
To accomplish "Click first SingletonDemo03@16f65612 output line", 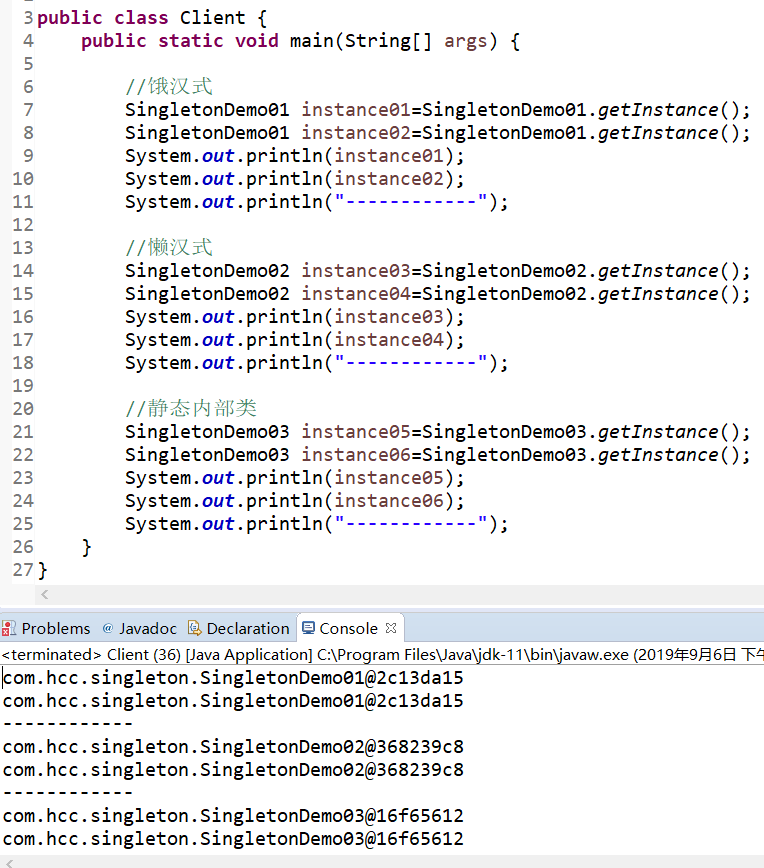I will [233, 816].
